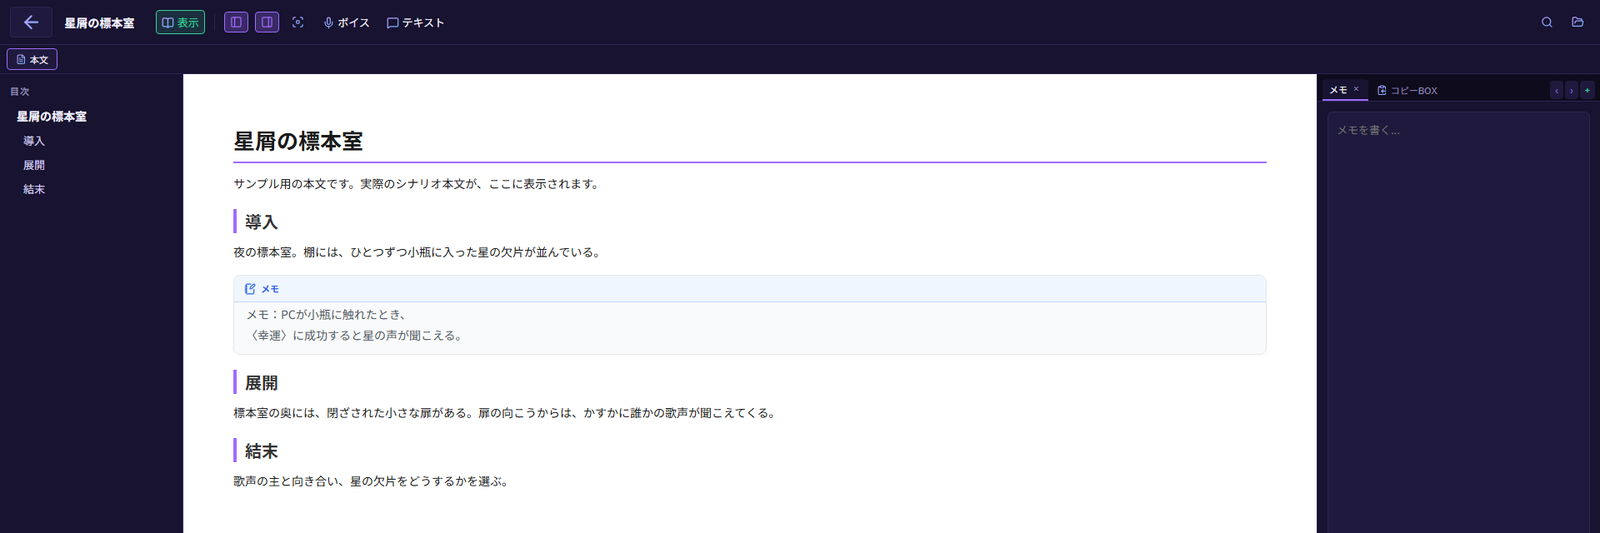Viewport: 1600px width, 533px height.
Task: Click the sentence starting サンプル用の本文です
Action: [x=417, y=183]
